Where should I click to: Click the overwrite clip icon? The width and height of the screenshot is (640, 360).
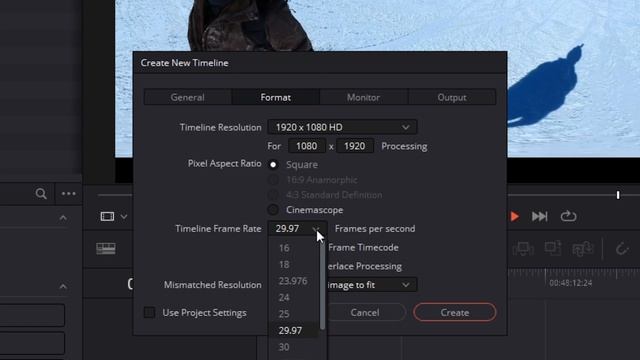click(x=553, y=249)
